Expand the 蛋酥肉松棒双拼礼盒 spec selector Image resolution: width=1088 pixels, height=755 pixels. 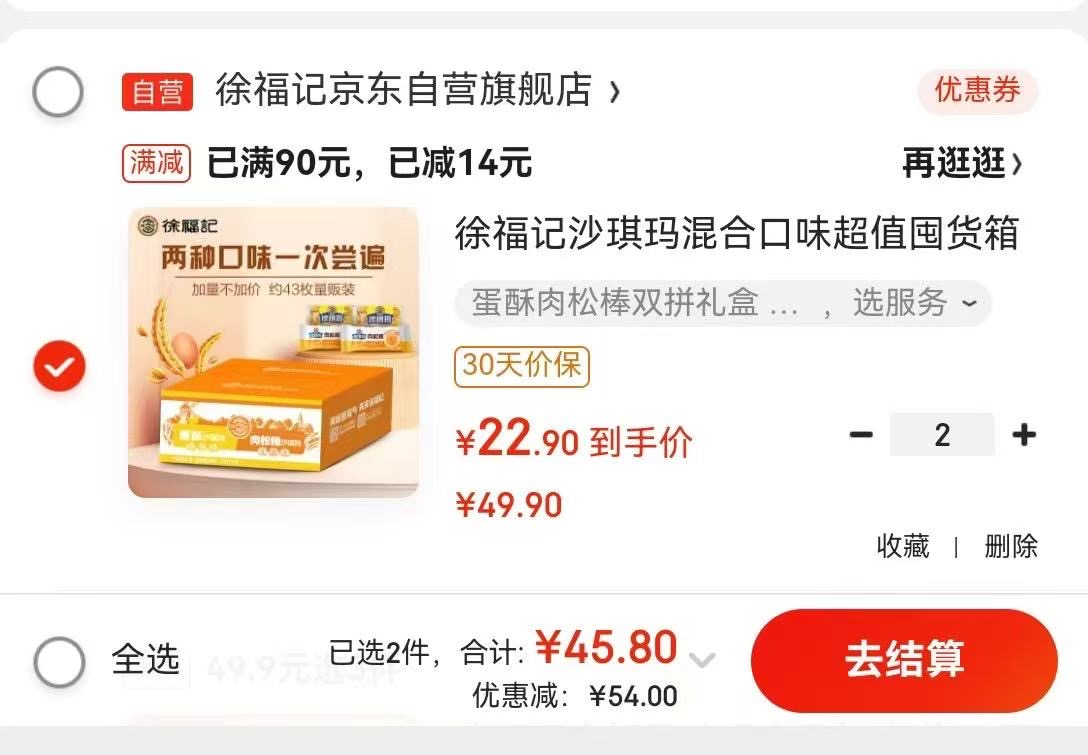pyautogui.click(x=722, y=303)
